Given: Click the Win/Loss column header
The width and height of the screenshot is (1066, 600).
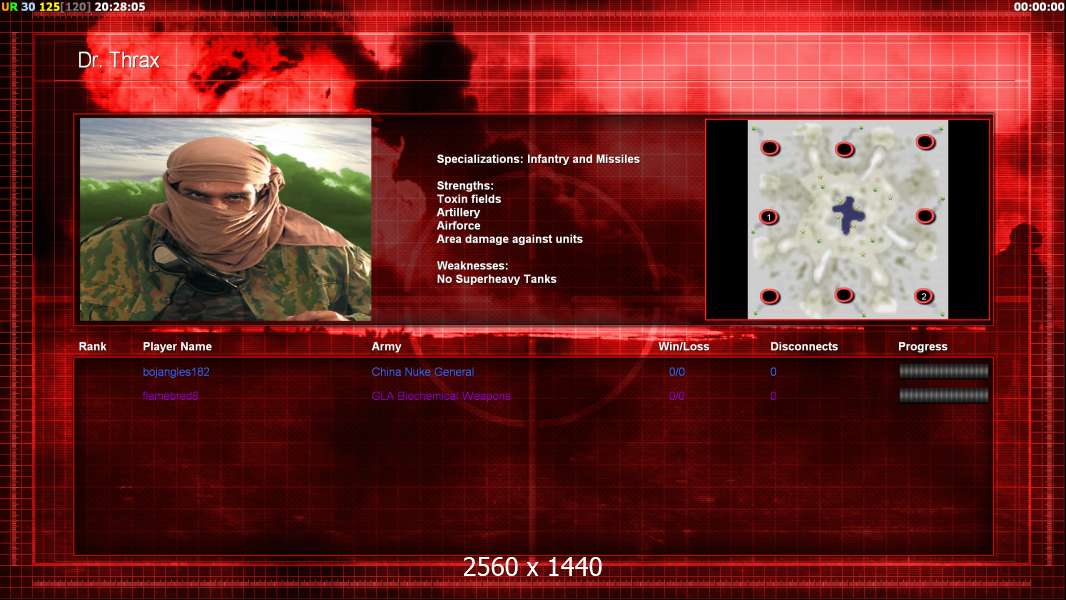Looking at the screenshot, I should (x=683, y=347).
